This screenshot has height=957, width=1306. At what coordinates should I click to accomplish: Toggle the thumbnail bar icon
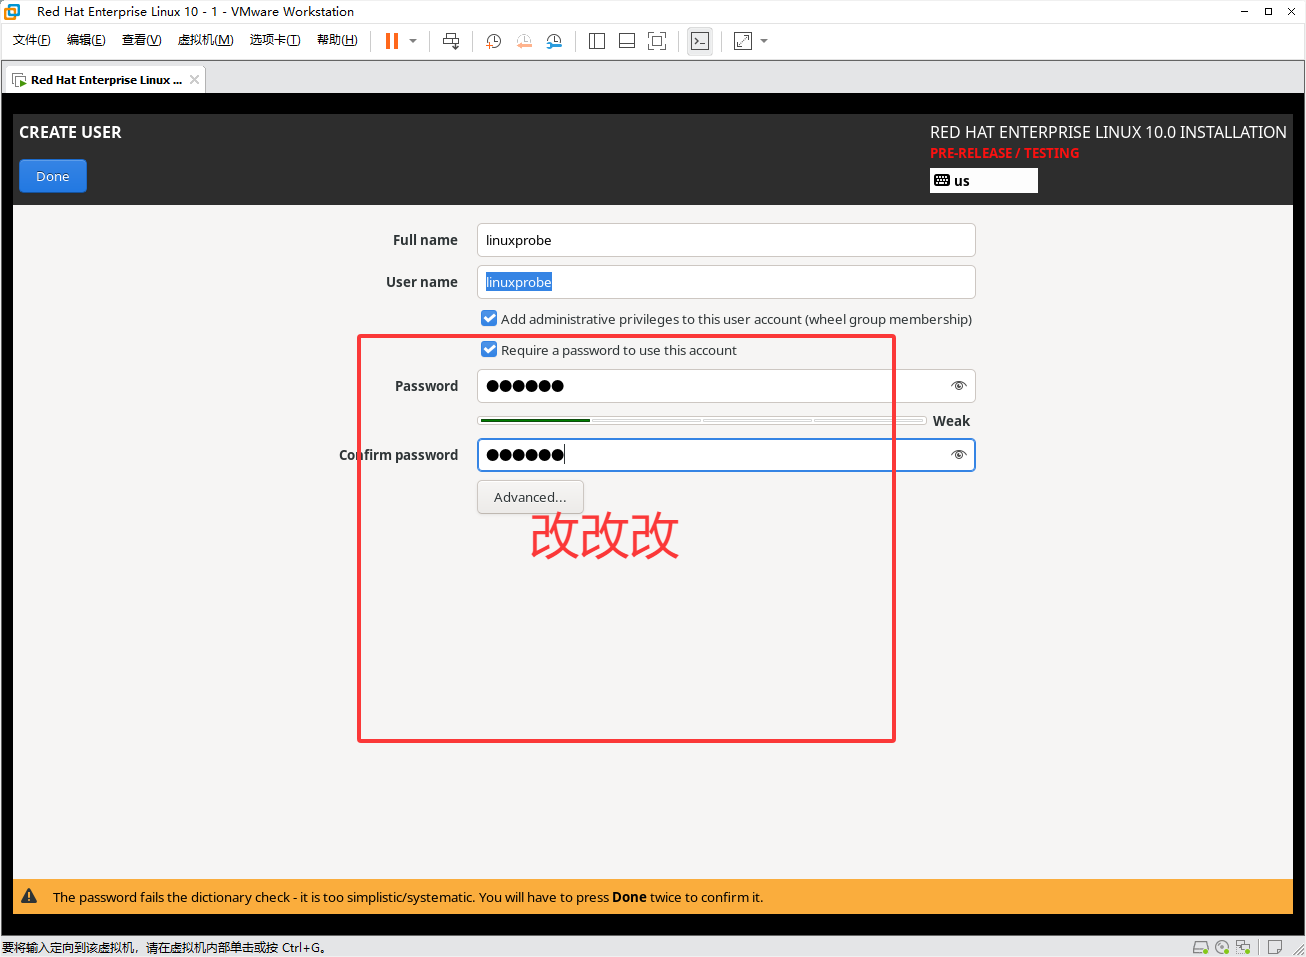[627, 41]
